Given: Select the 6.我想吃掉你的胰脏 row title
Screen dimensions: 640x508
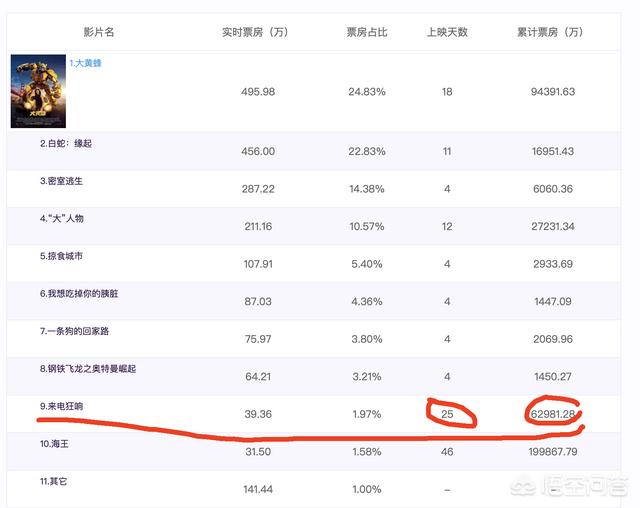Looking at the screenshot, I should click(79, 294).
